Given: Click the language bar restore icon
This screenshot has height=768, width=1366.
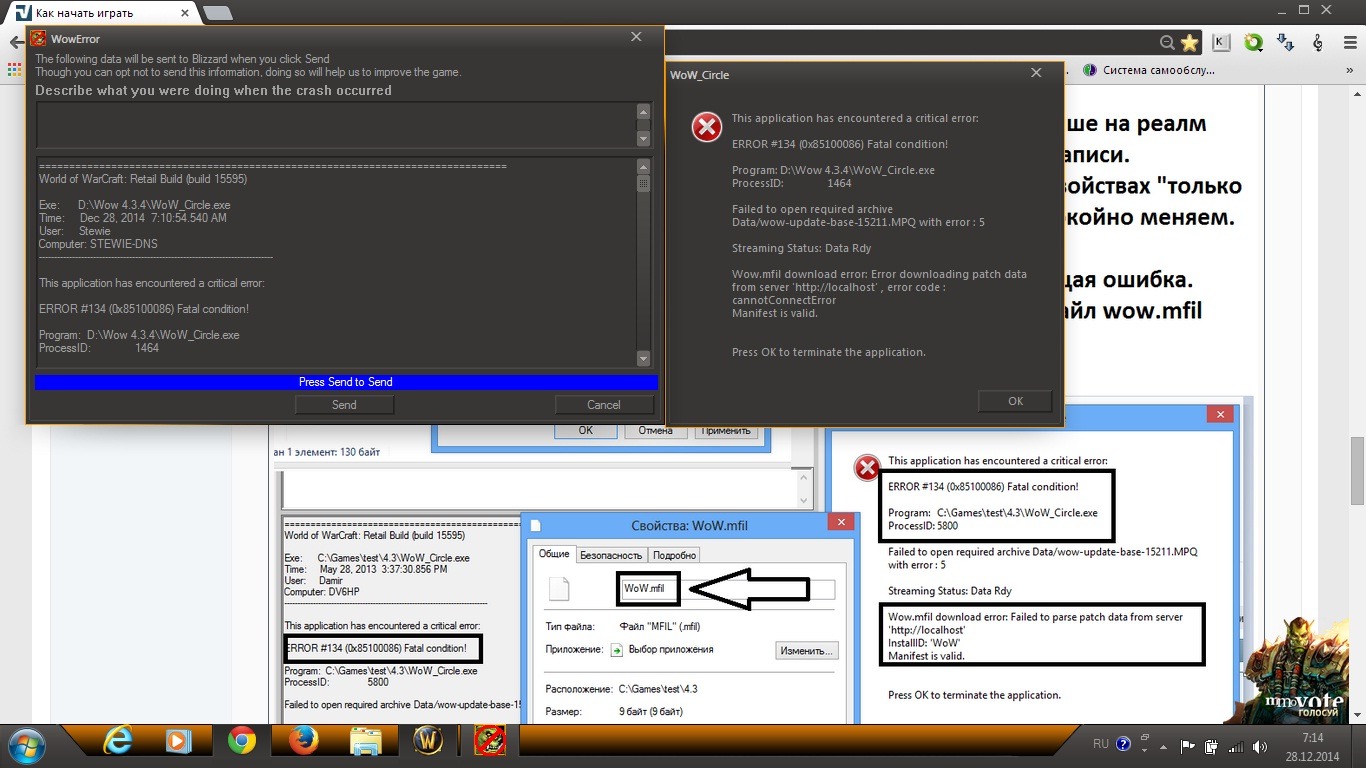Looking at the screenshot, I should pyautogui.click(x=1144, y=740).
